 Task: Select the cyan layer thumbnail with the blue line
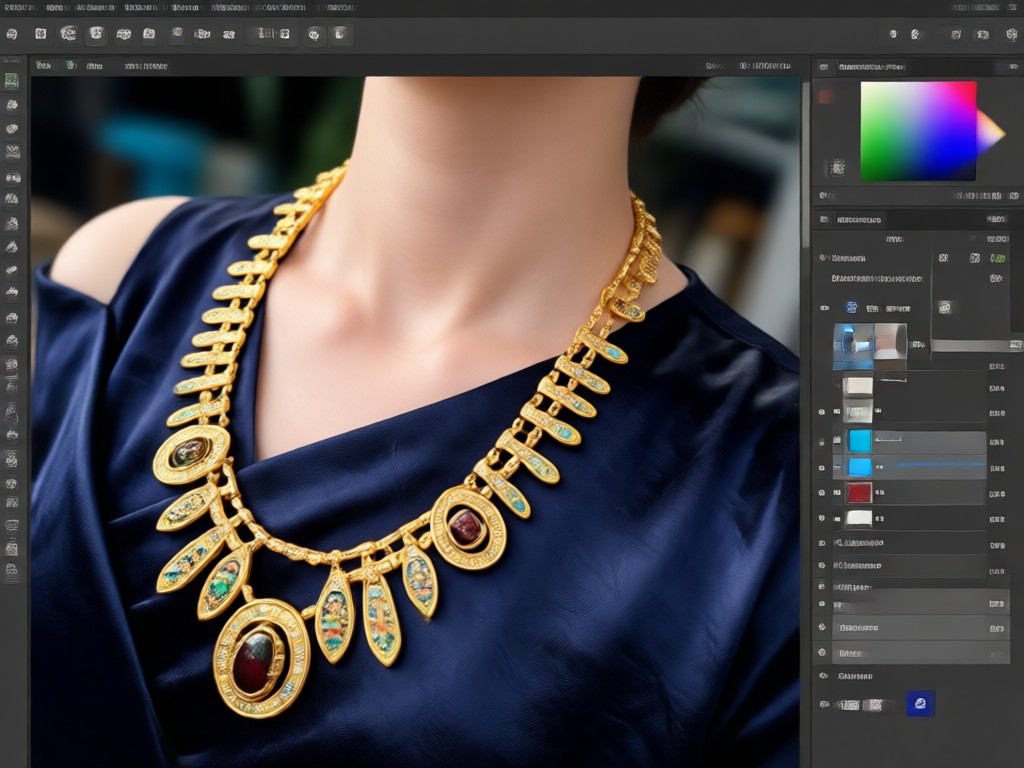(x=859, y=467)
